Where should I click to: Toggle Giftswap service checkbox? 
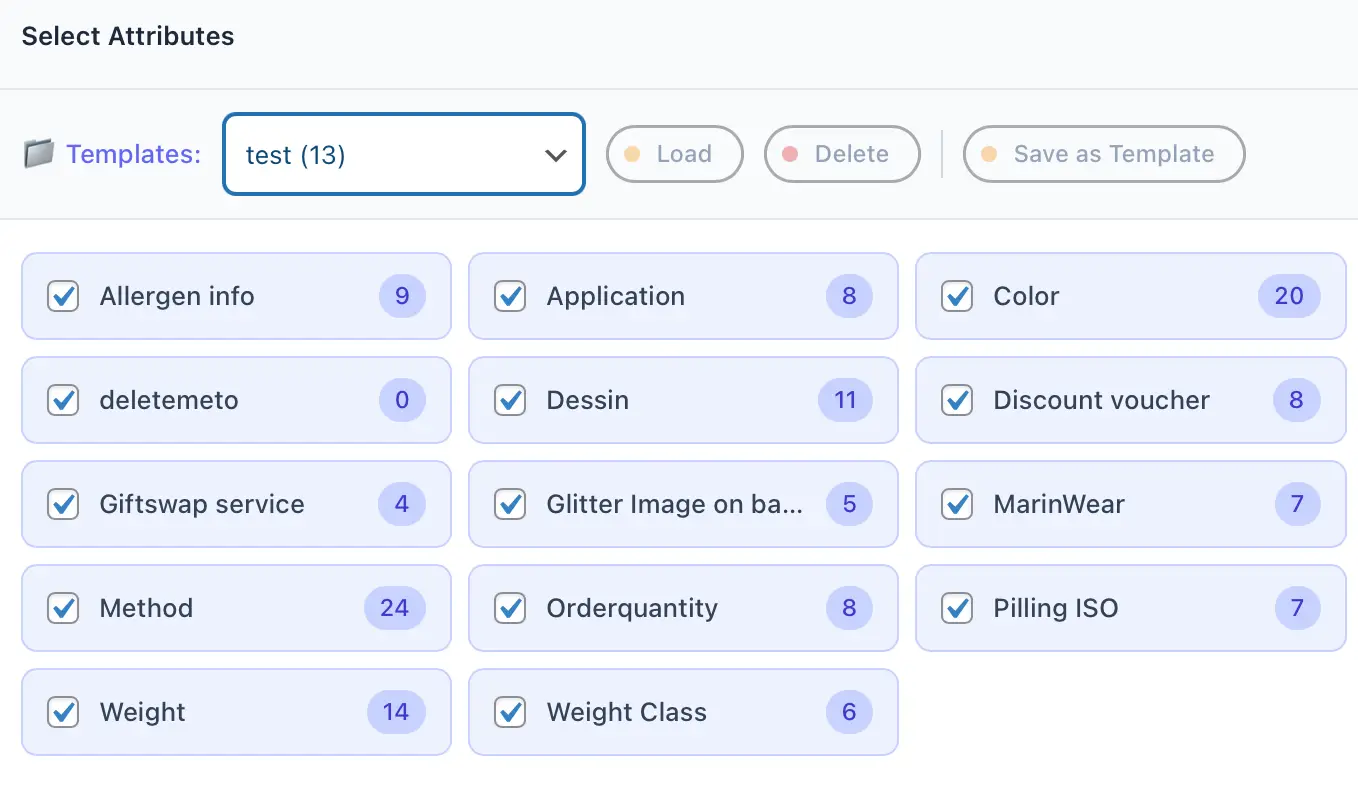[64, 505]
